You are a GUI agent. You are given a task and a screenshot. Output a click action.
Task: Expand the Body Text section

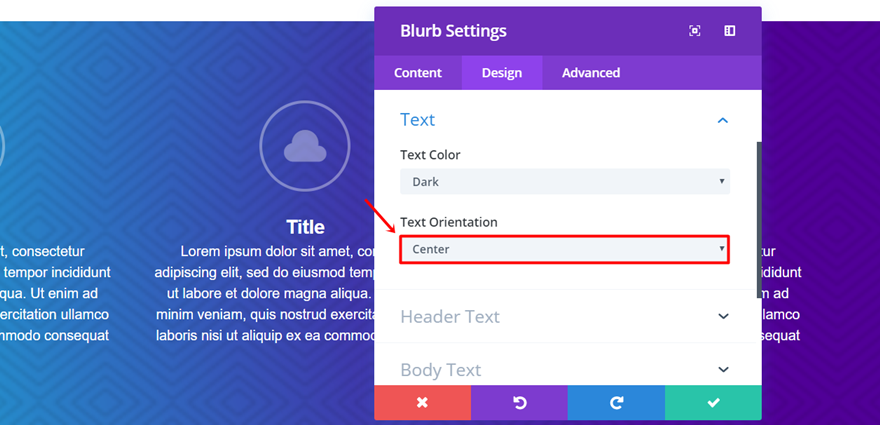[723, 369]
